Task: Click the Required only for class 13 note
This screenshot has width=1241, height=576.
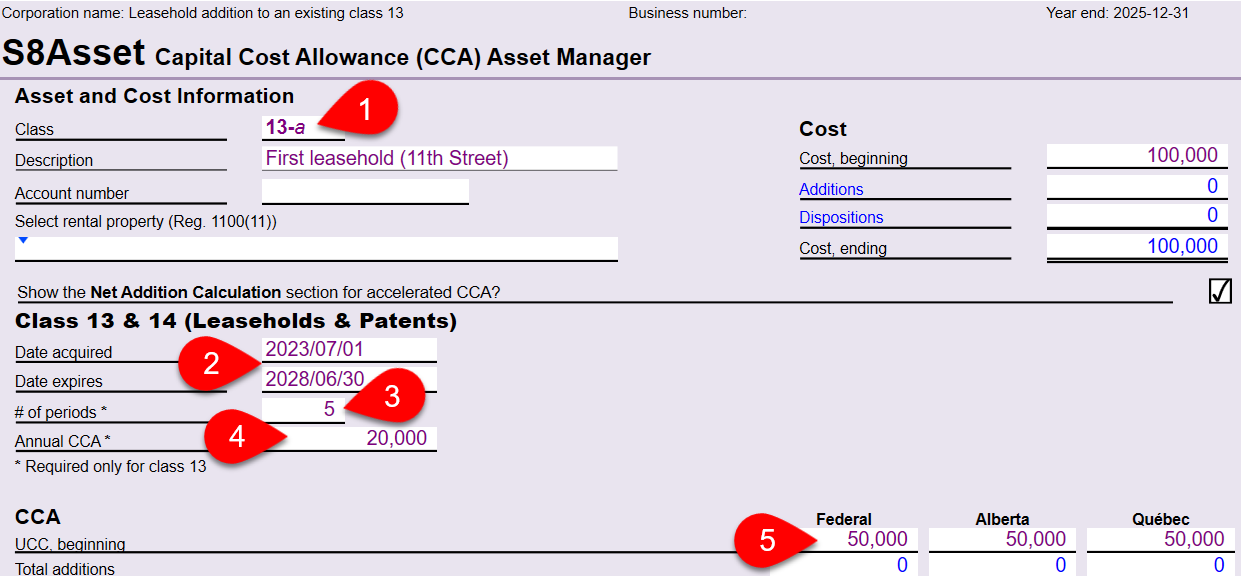Action: pos(111,466)
